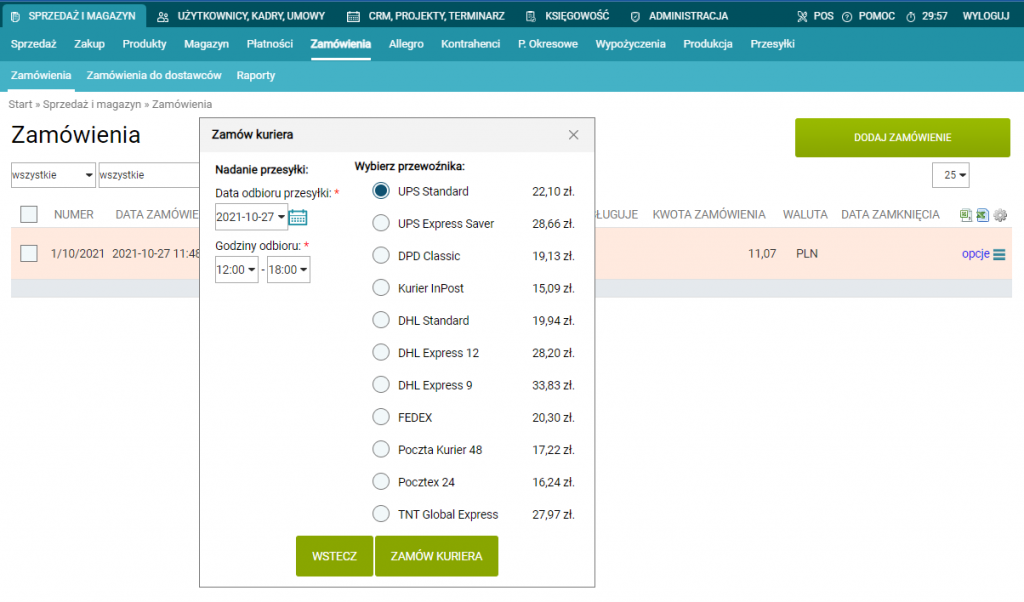
Task: Switch to the Raporty tab
Action: tap(256, 75)
